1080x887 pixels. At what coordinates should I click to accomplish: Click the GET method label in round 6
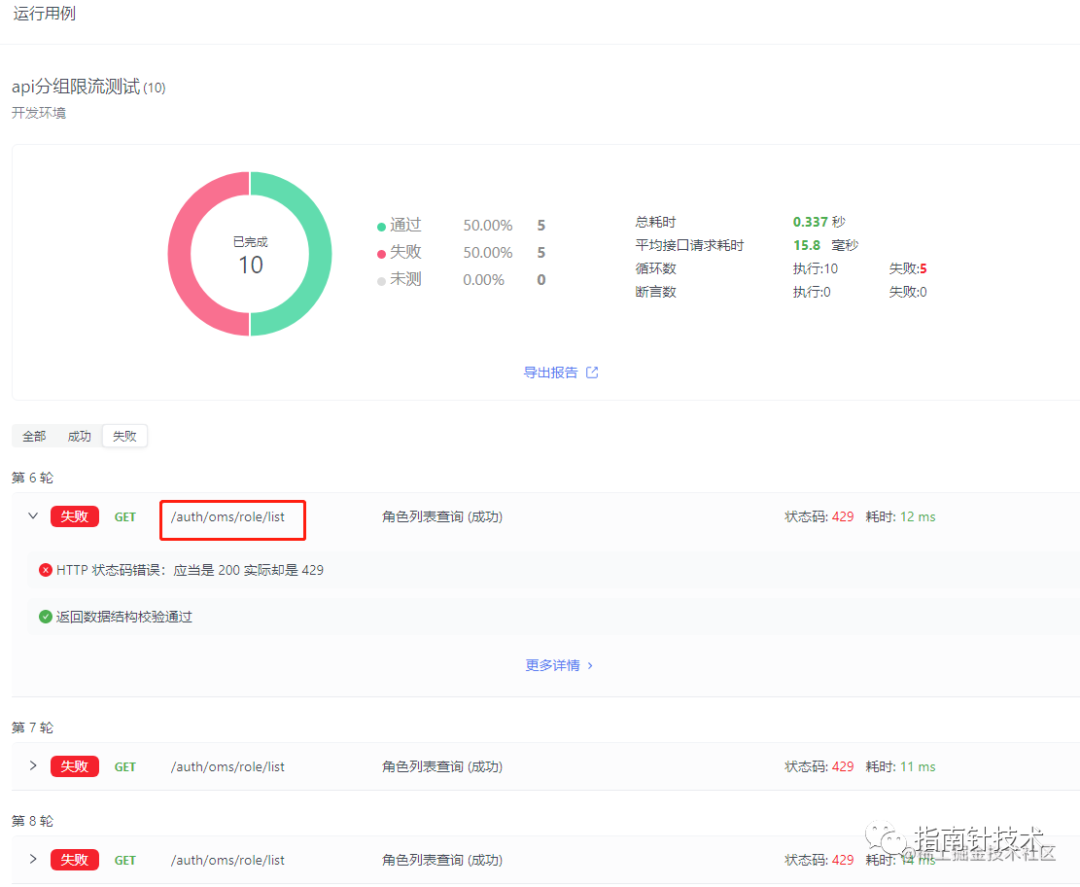[125, 517]
